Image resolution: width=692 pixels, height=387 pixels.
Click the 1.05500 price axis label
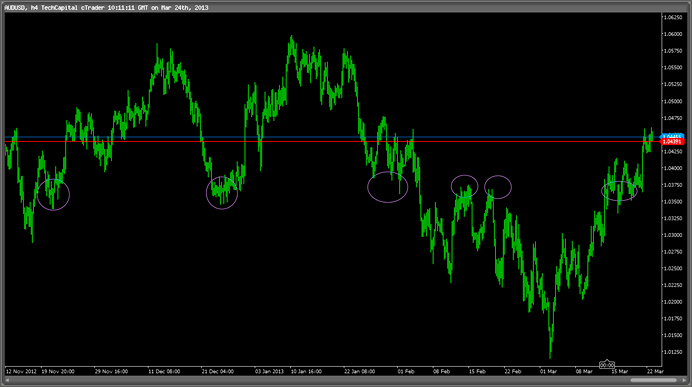click(x=673, y=68)
